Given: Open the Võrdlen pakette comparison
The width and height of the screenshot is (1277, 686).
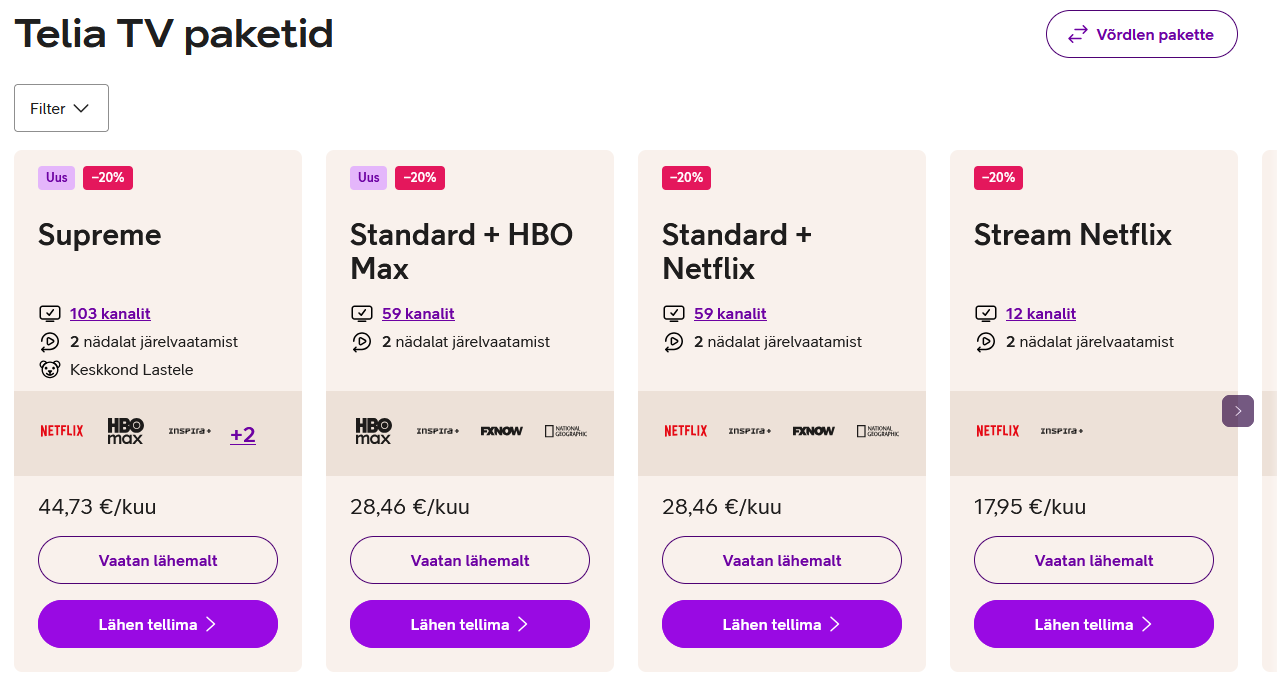Looking at the screenshot, I should (x=1141, y=35).
